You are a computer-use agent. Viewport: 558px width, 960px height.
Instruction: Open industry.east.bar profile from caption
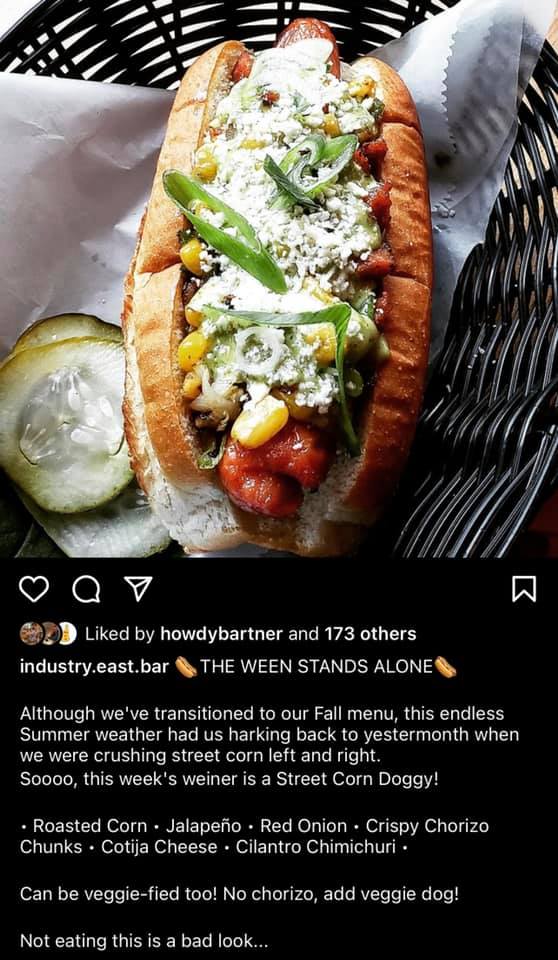click(94, 667)
